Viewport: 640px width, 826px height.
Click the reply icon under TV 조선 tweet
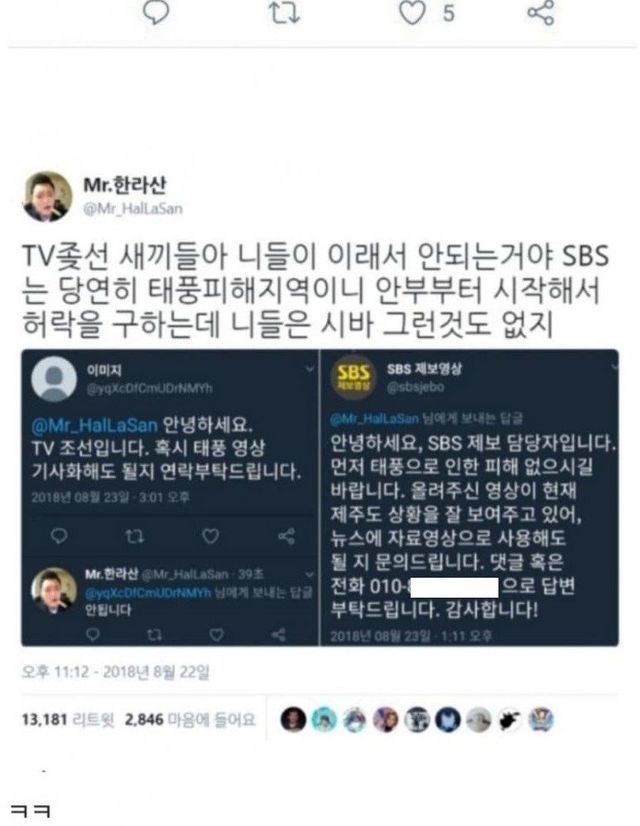[59, 536]
